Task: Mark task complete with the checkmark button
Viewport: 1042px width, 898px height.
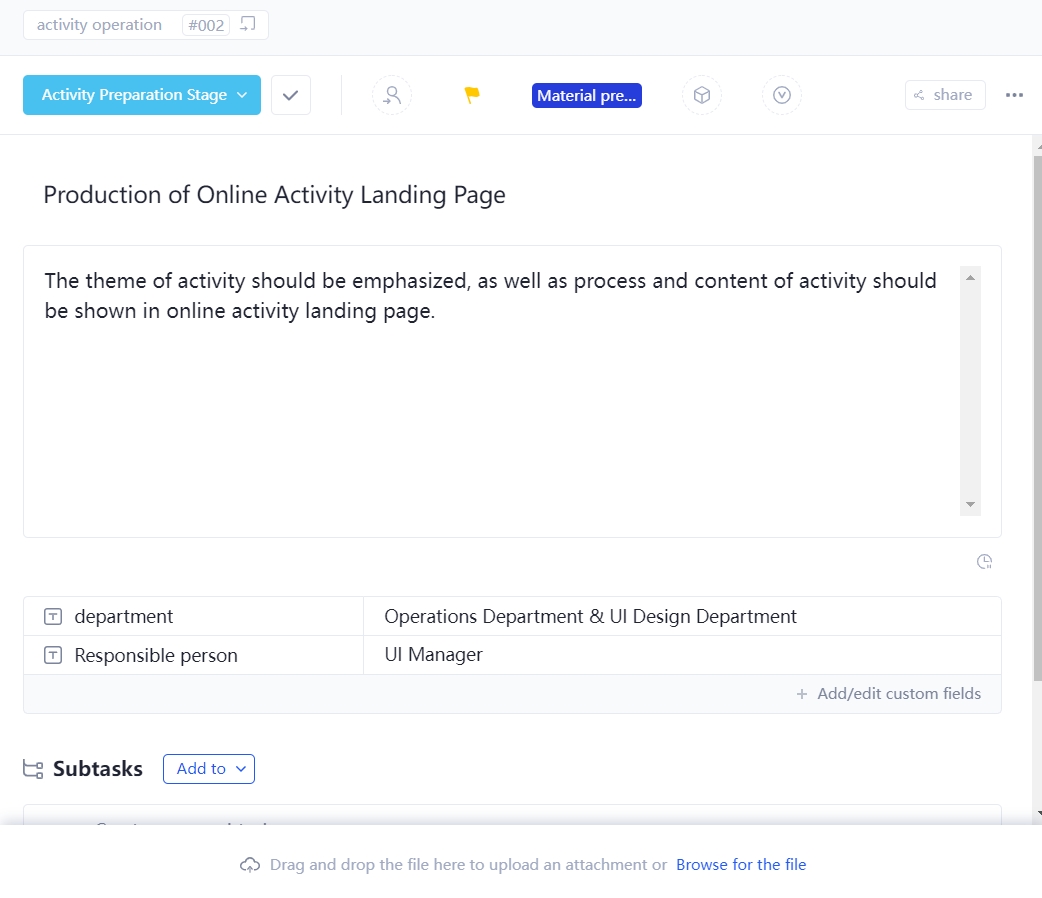Action: click(291, 95)
